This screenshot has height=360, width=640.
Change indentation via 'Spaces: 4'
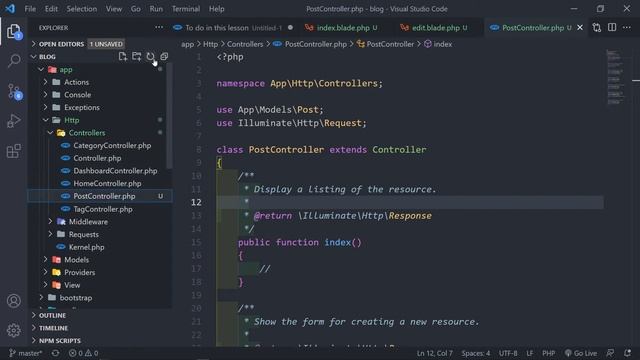tap(476, 353)
